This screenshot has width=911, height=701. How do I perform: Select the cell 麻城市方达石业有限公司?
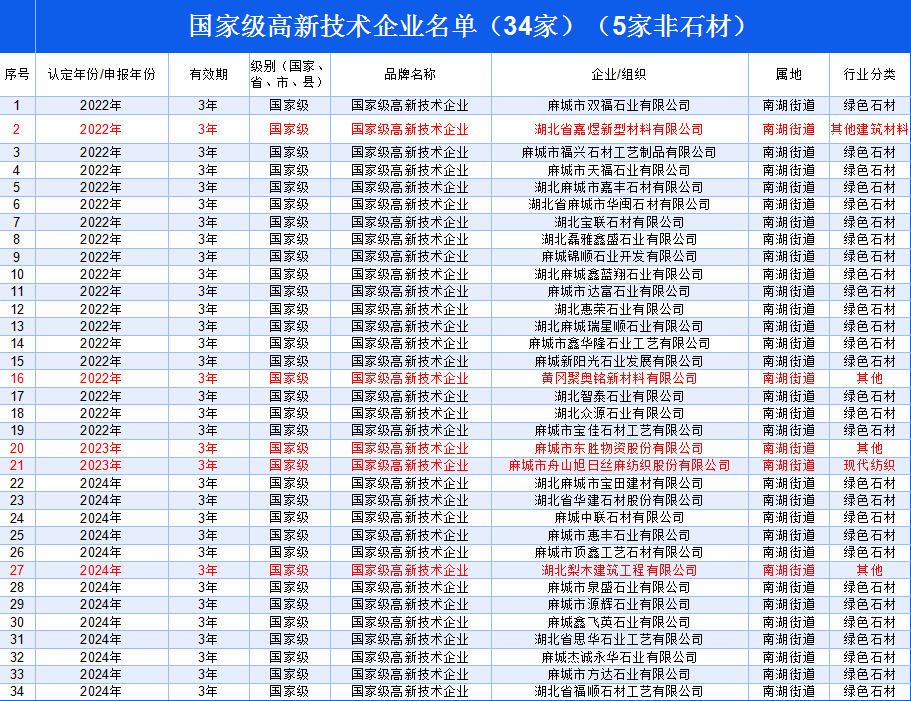[619, 674]
